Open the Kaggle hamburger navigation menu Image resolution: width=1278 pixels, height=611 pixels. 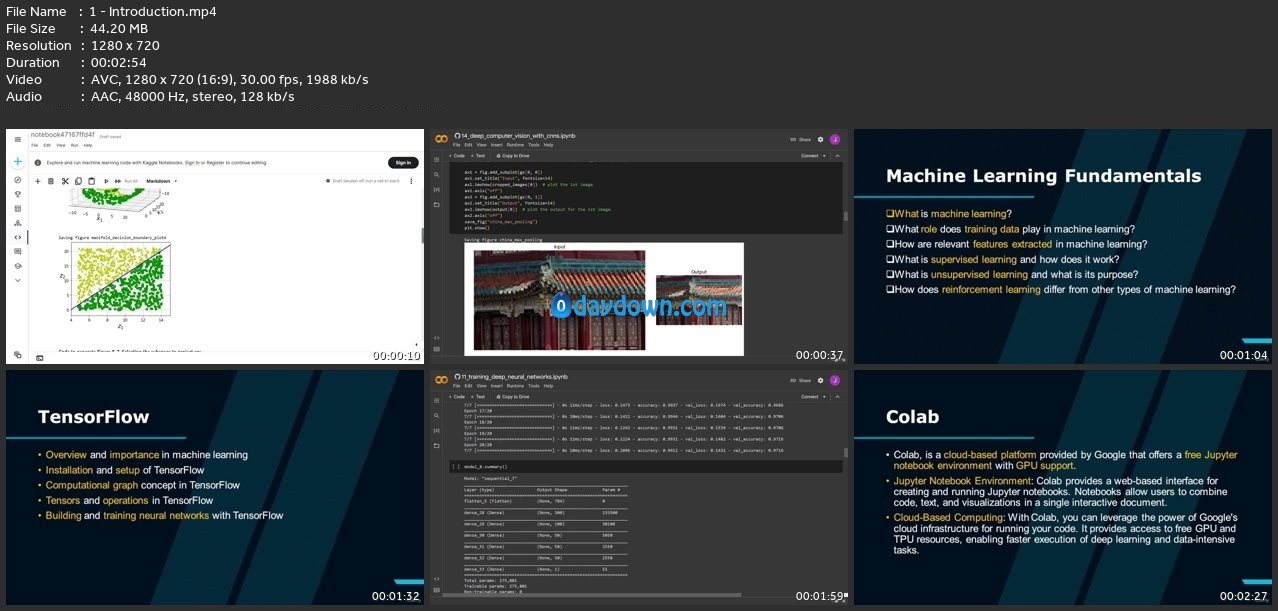pos(17,141)
